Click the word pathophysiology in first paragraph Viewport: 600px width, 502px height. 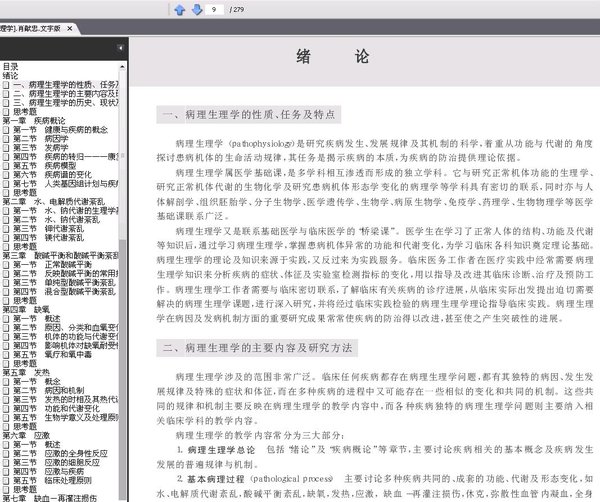pyautogui.click(x=262, y=144)
